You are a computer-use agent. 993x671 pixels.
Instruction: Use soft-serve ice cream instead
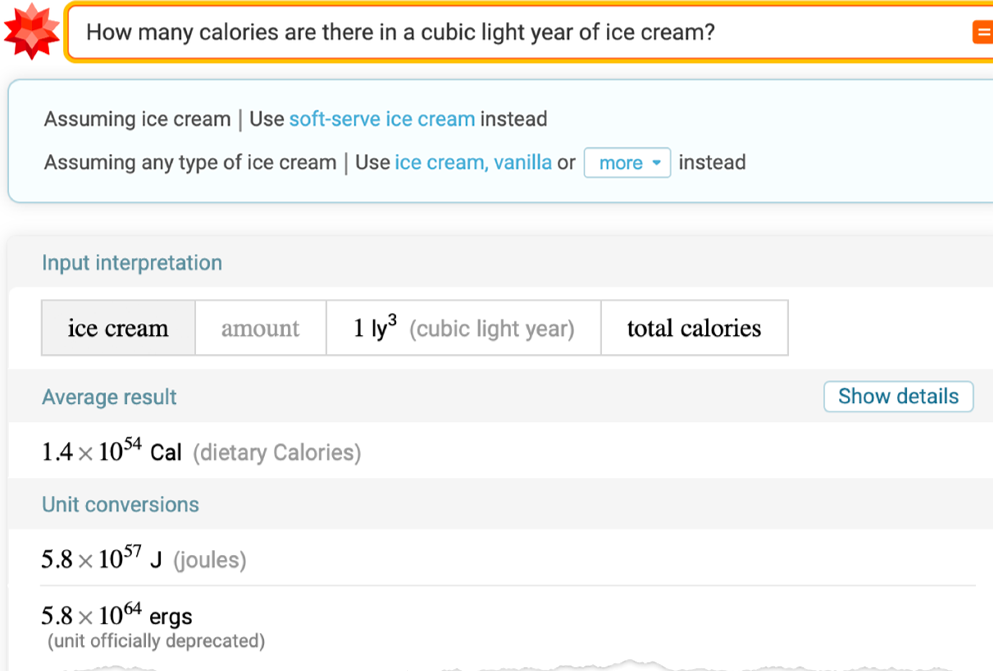382,119
